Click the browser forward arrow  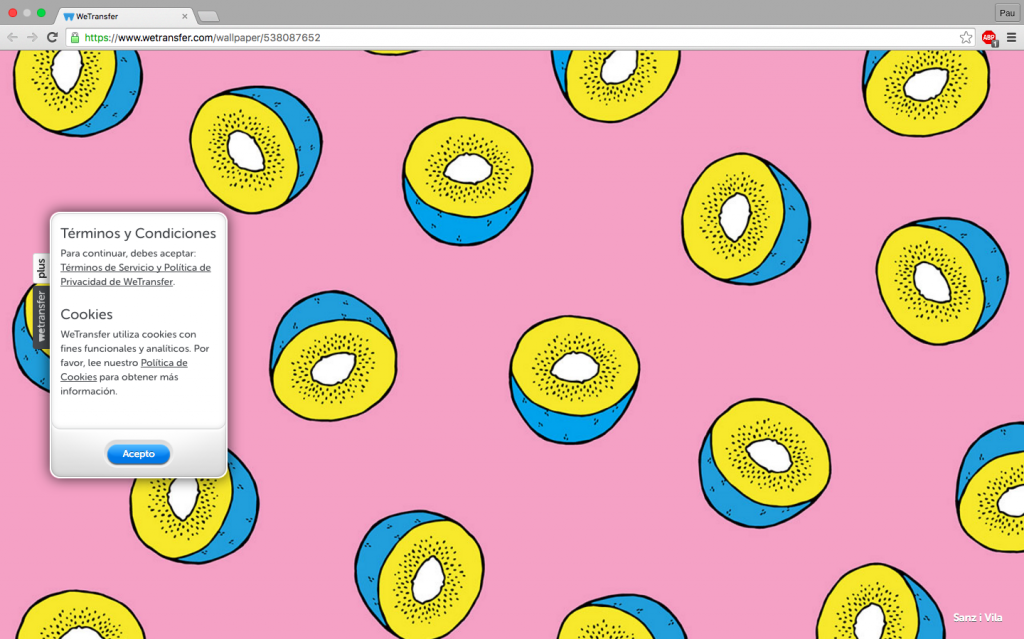click(x=32, y=37)
